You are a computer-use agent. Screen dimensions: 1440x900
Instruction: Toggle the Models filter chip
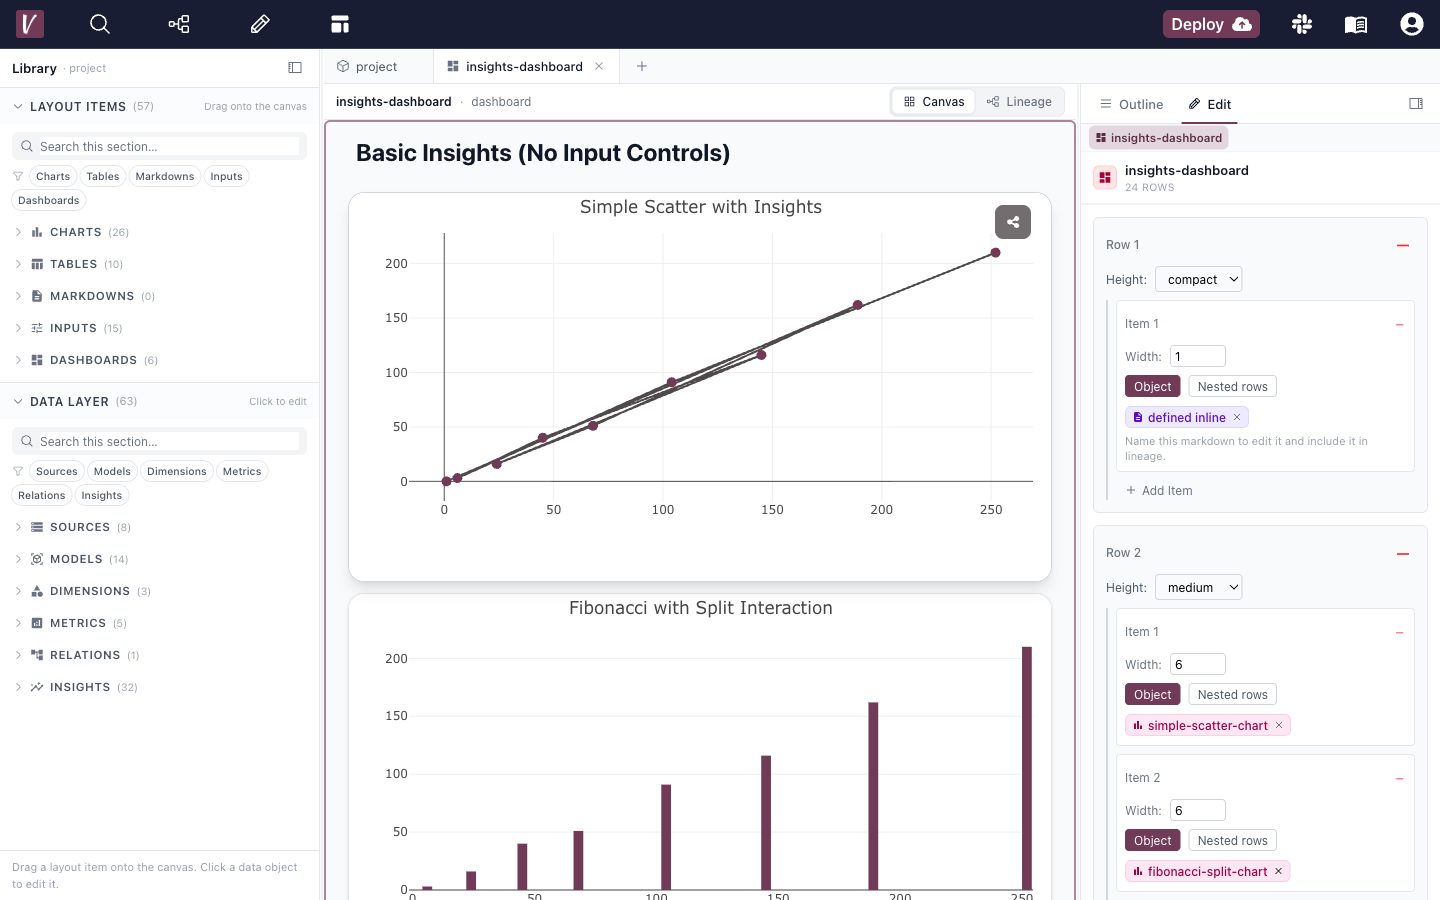click(x=112, y=471)
